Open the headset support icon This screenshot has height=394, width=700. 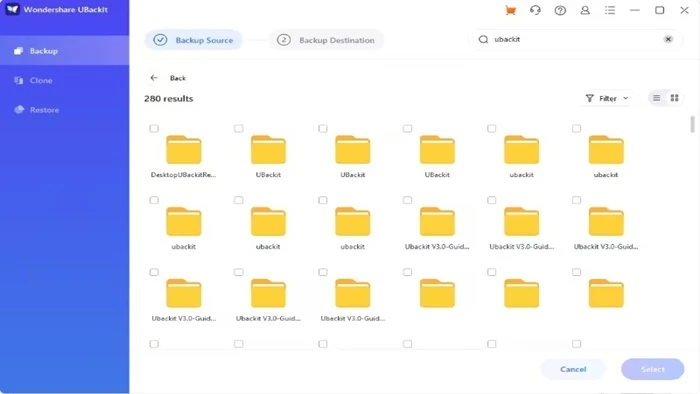[535, 10]
